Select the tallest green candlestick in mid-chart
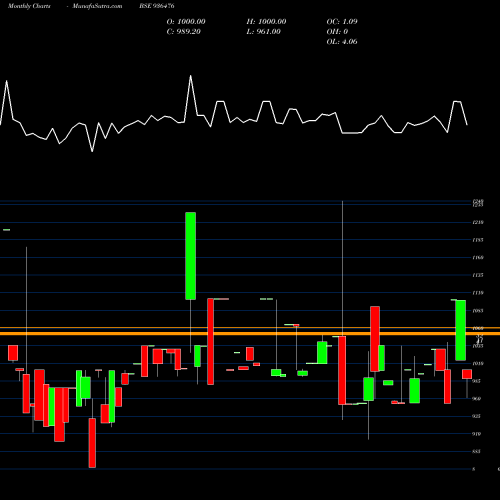This screenshot has width=500, height=500. coord(191,256)
